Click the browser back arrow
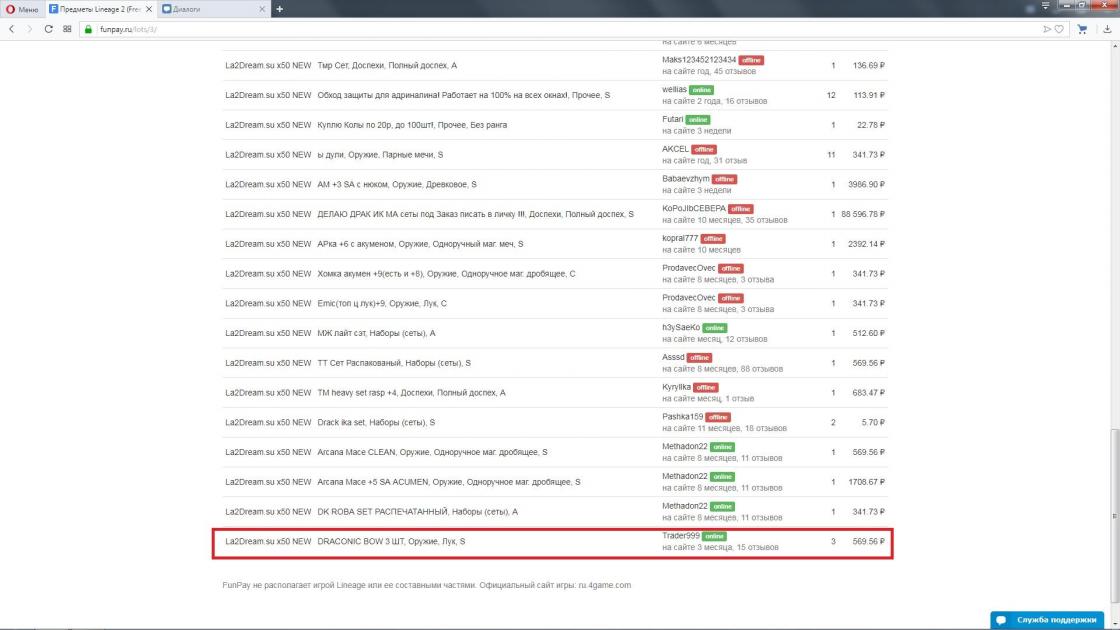Screen dimensions: 1120x630 tap(12, 29)
